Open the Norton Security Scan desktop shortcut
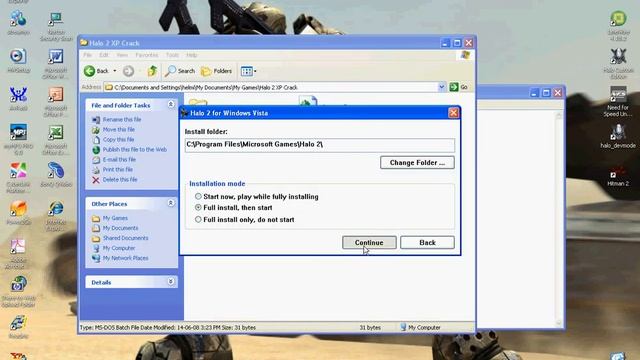The width and height of the screenshot is (640, 360). tap(56, 27)
